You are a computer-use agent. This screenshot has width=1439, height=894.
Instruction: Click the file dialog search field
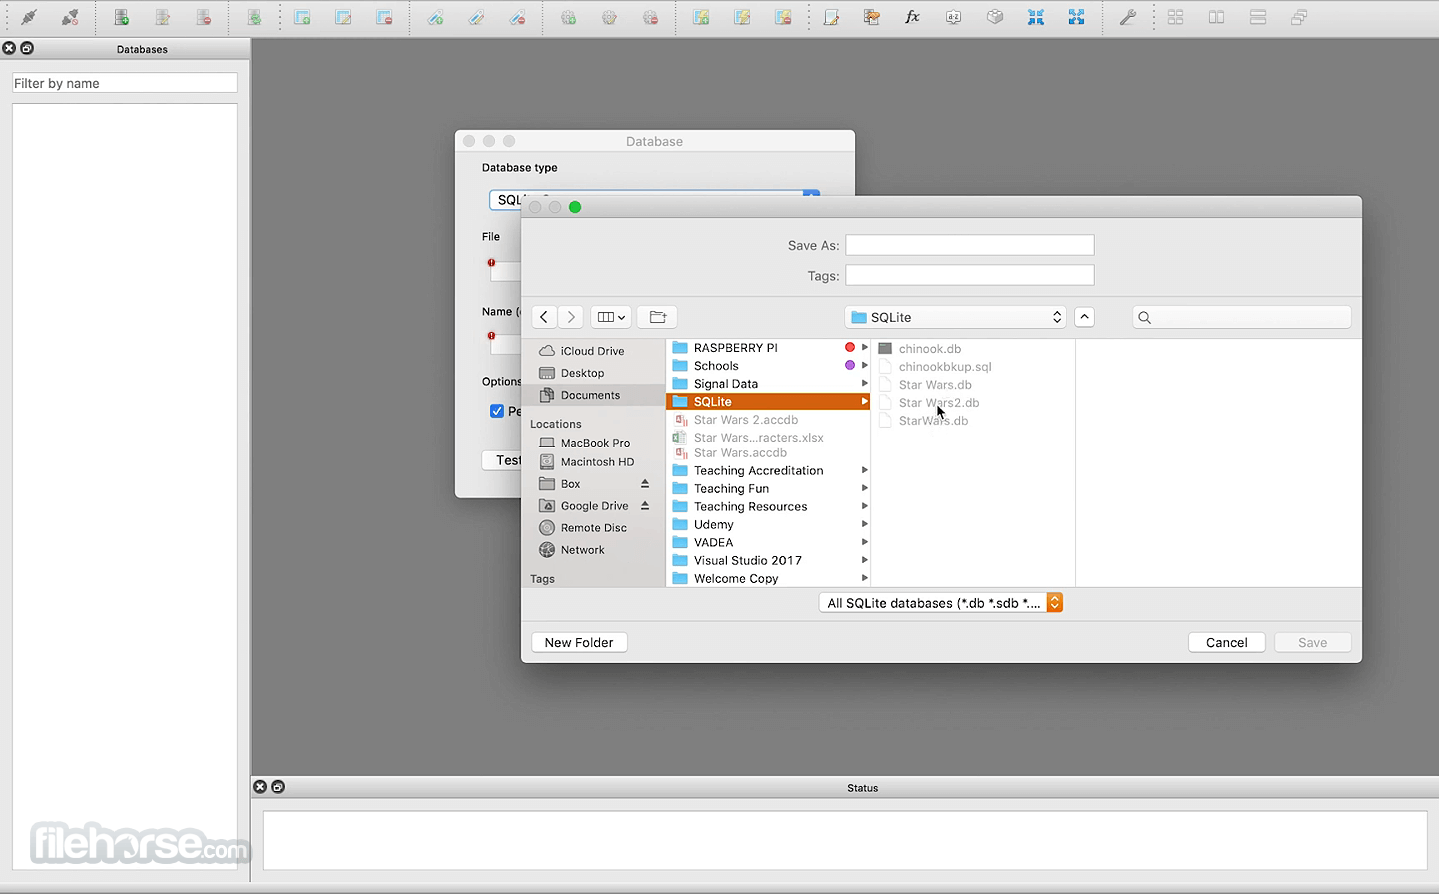(1242, 317)
